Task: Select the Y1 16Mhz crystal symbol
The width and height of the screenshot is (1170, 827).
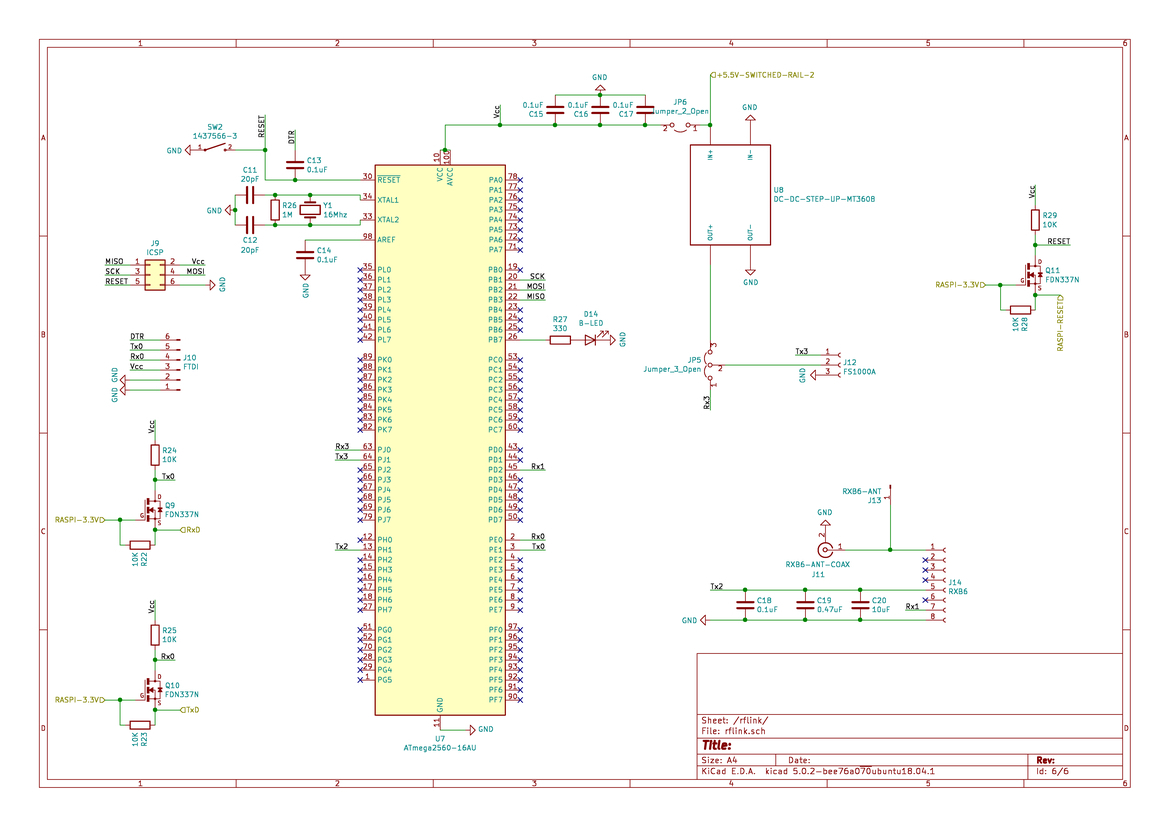Action: (x=310, y=209)
